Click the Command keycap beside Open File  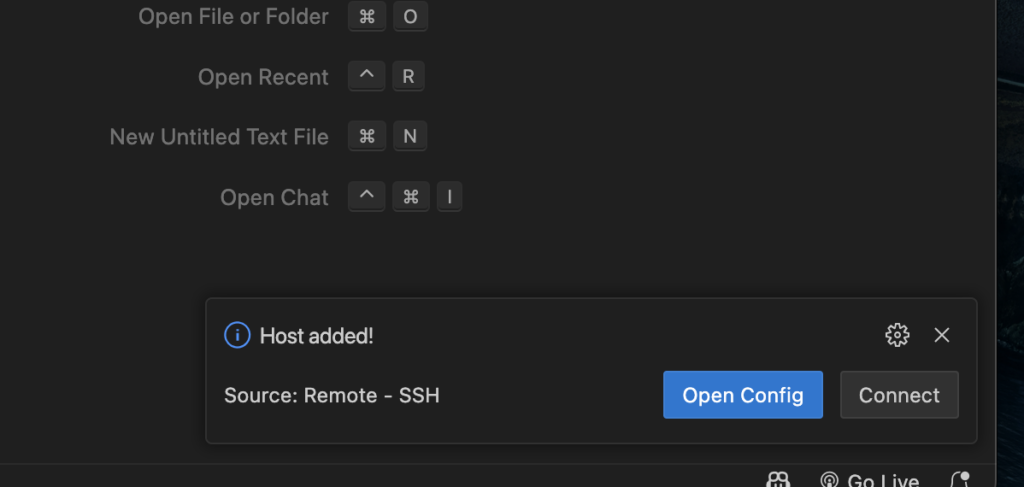(366, 16)
